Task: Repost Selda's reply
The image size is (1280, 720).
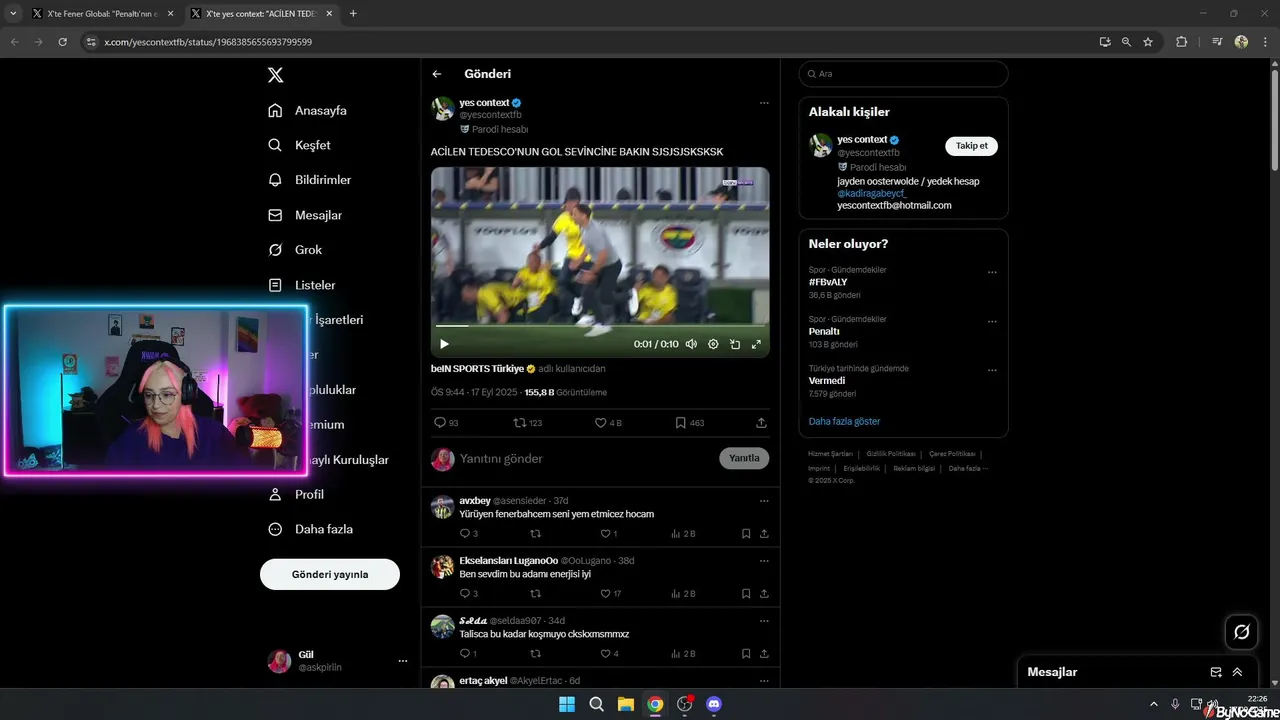Action: [x=535, y=654]
